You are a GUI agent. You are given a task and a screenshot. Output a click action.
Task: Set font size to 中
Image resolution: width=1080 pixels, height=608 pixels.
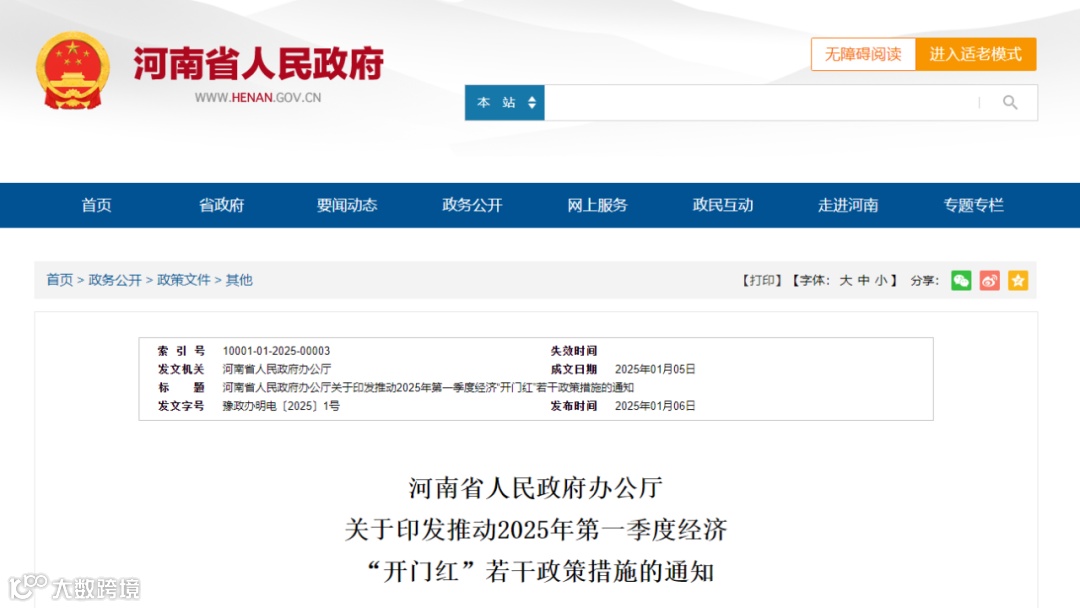(864, 280)
